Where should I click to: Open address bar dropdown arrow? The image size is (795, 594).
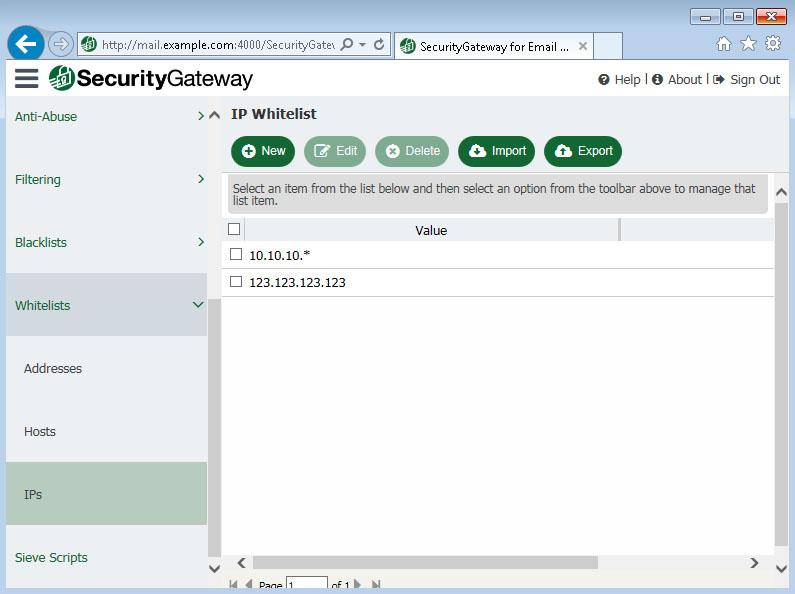tap(363, 45)
